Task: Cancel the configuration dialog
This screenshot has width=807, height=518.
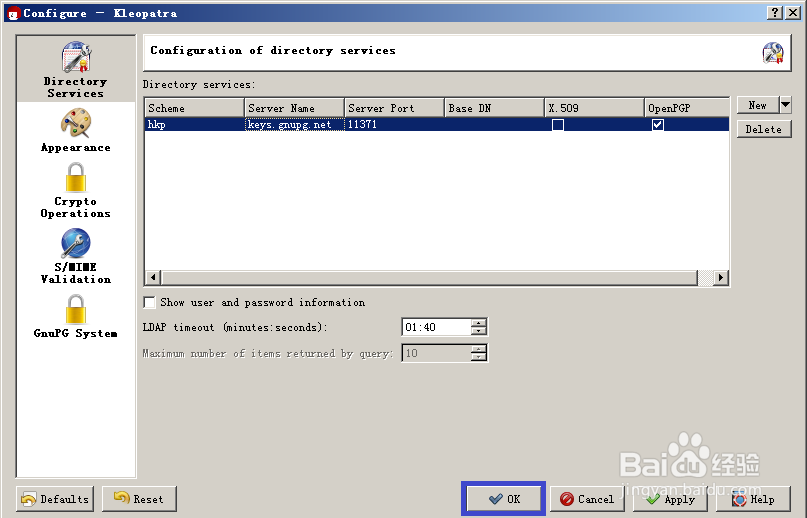Action: [x=587, y=498]
